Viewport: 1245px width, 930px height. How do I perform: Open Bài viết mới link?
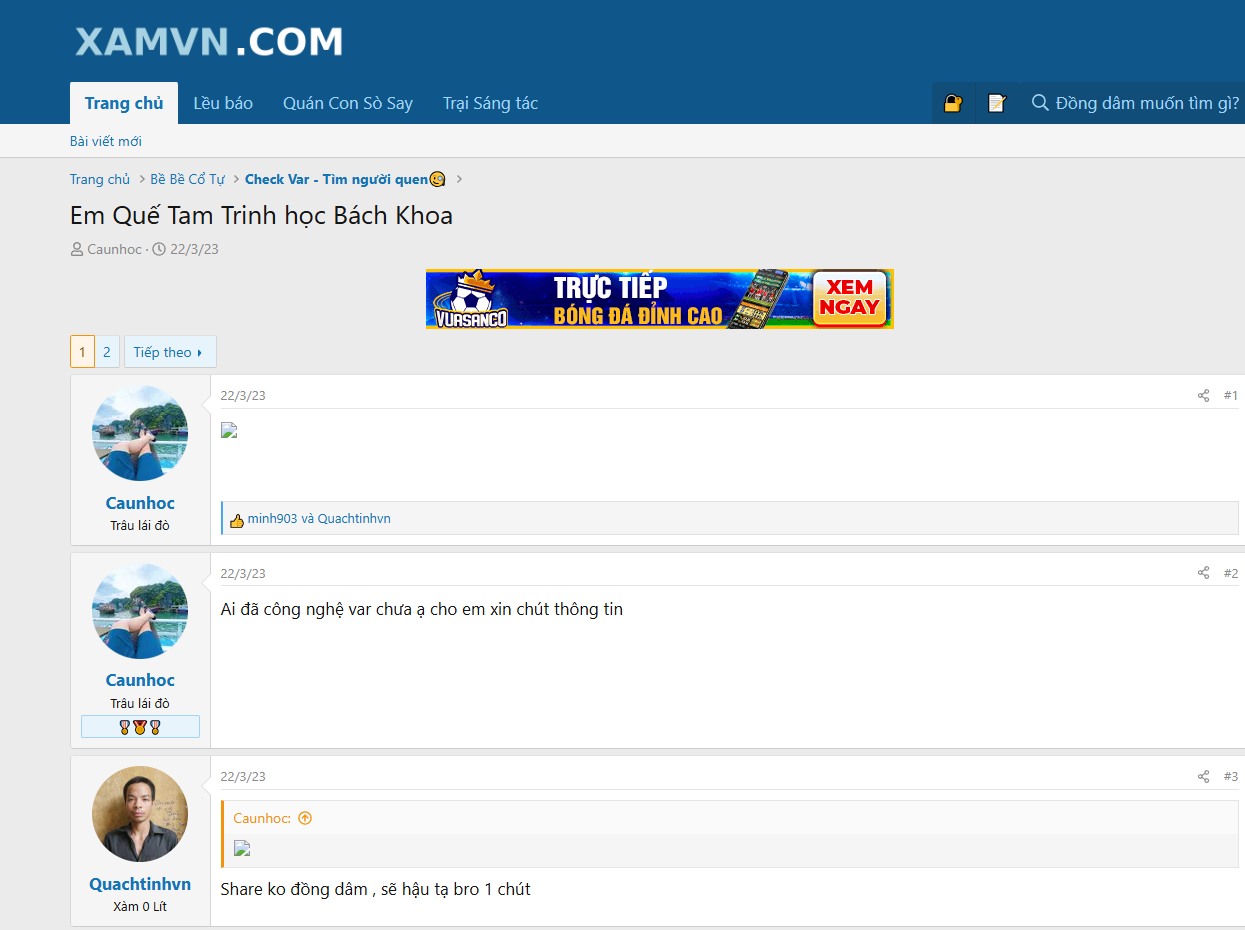(x=106, y=141)
